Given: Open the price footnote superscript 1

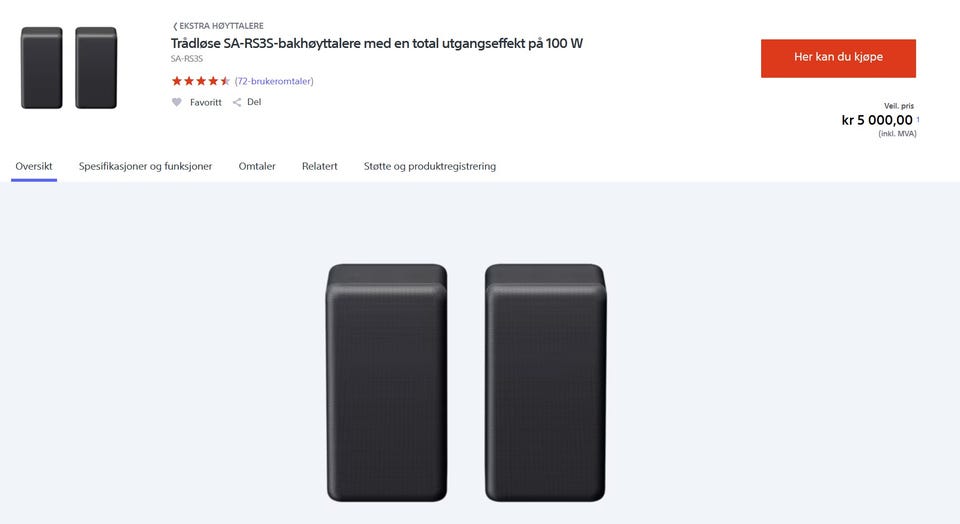Looking at the screenshot, I should point(918,119).
